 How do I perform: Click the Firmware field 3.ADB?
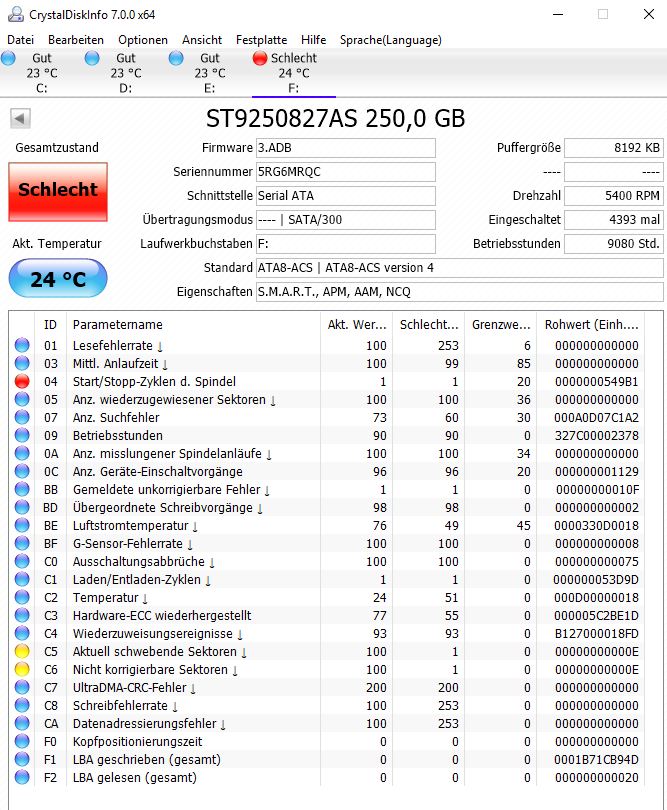[346, 148]
